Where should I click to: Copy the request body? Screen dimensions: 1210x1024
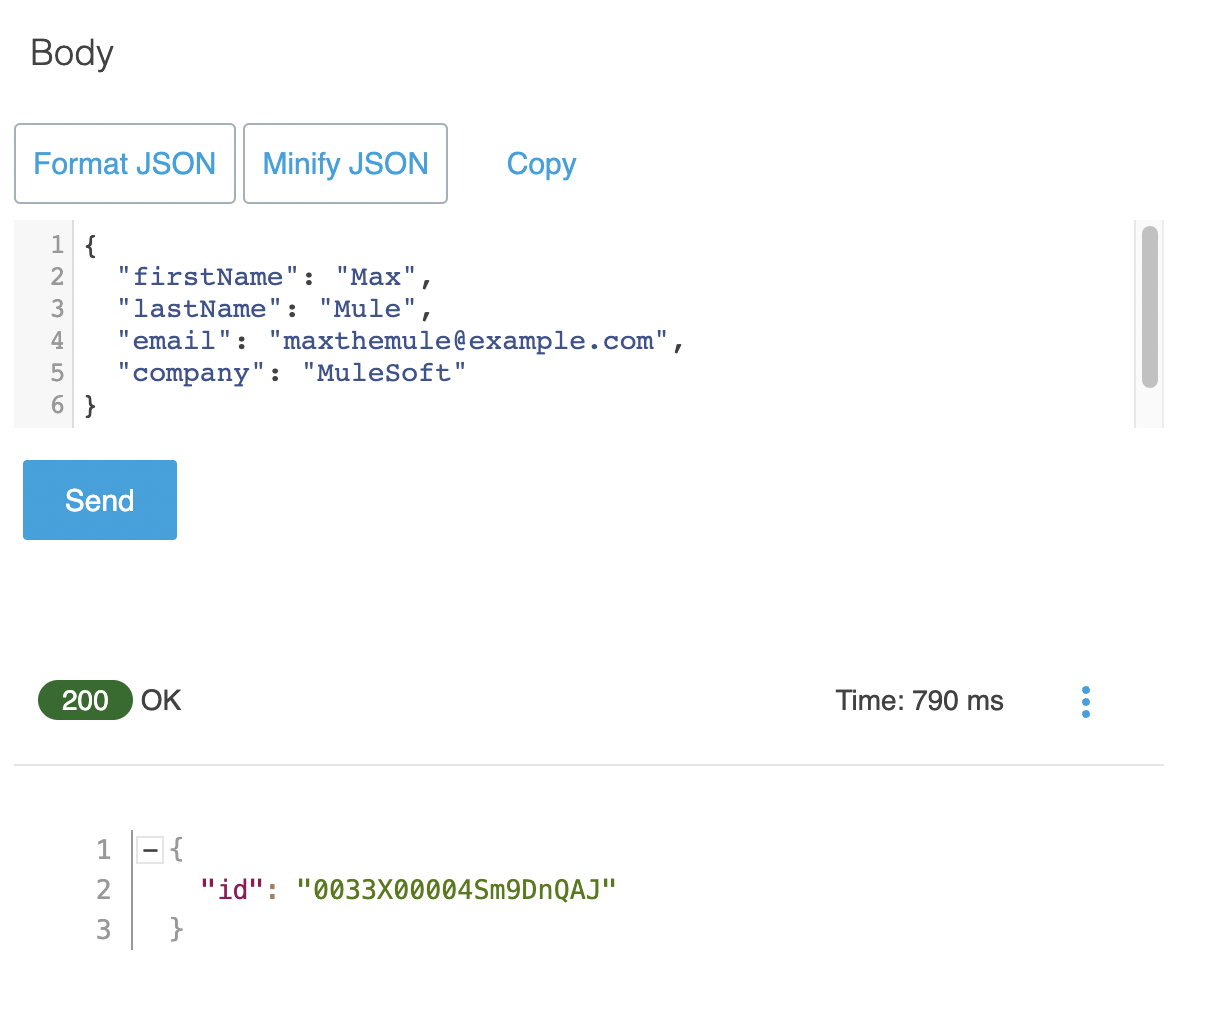(541, 164)
